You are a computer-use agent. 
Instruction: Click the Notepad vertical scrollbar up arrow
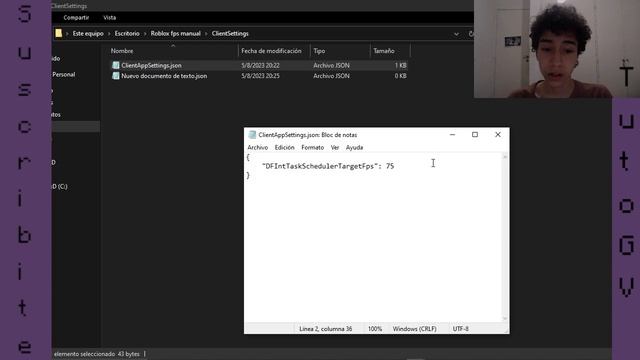pyautogui.click(x=505, y=157)
